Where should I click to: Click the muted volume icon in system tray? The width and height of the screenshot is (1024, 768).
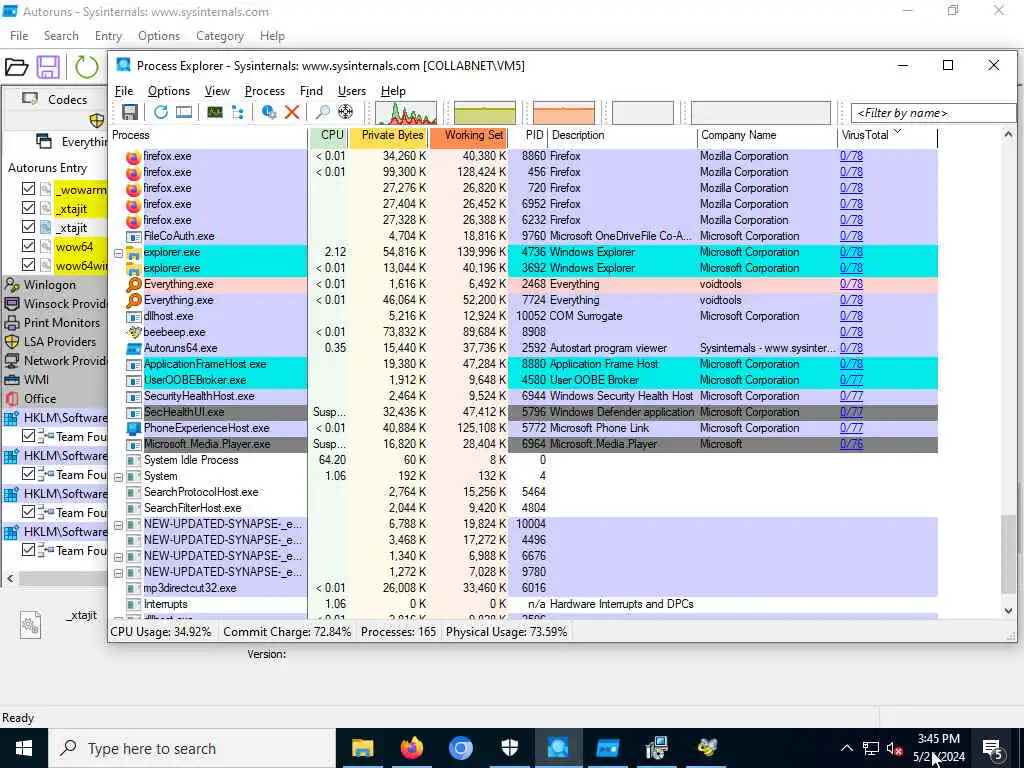point(895,748)
